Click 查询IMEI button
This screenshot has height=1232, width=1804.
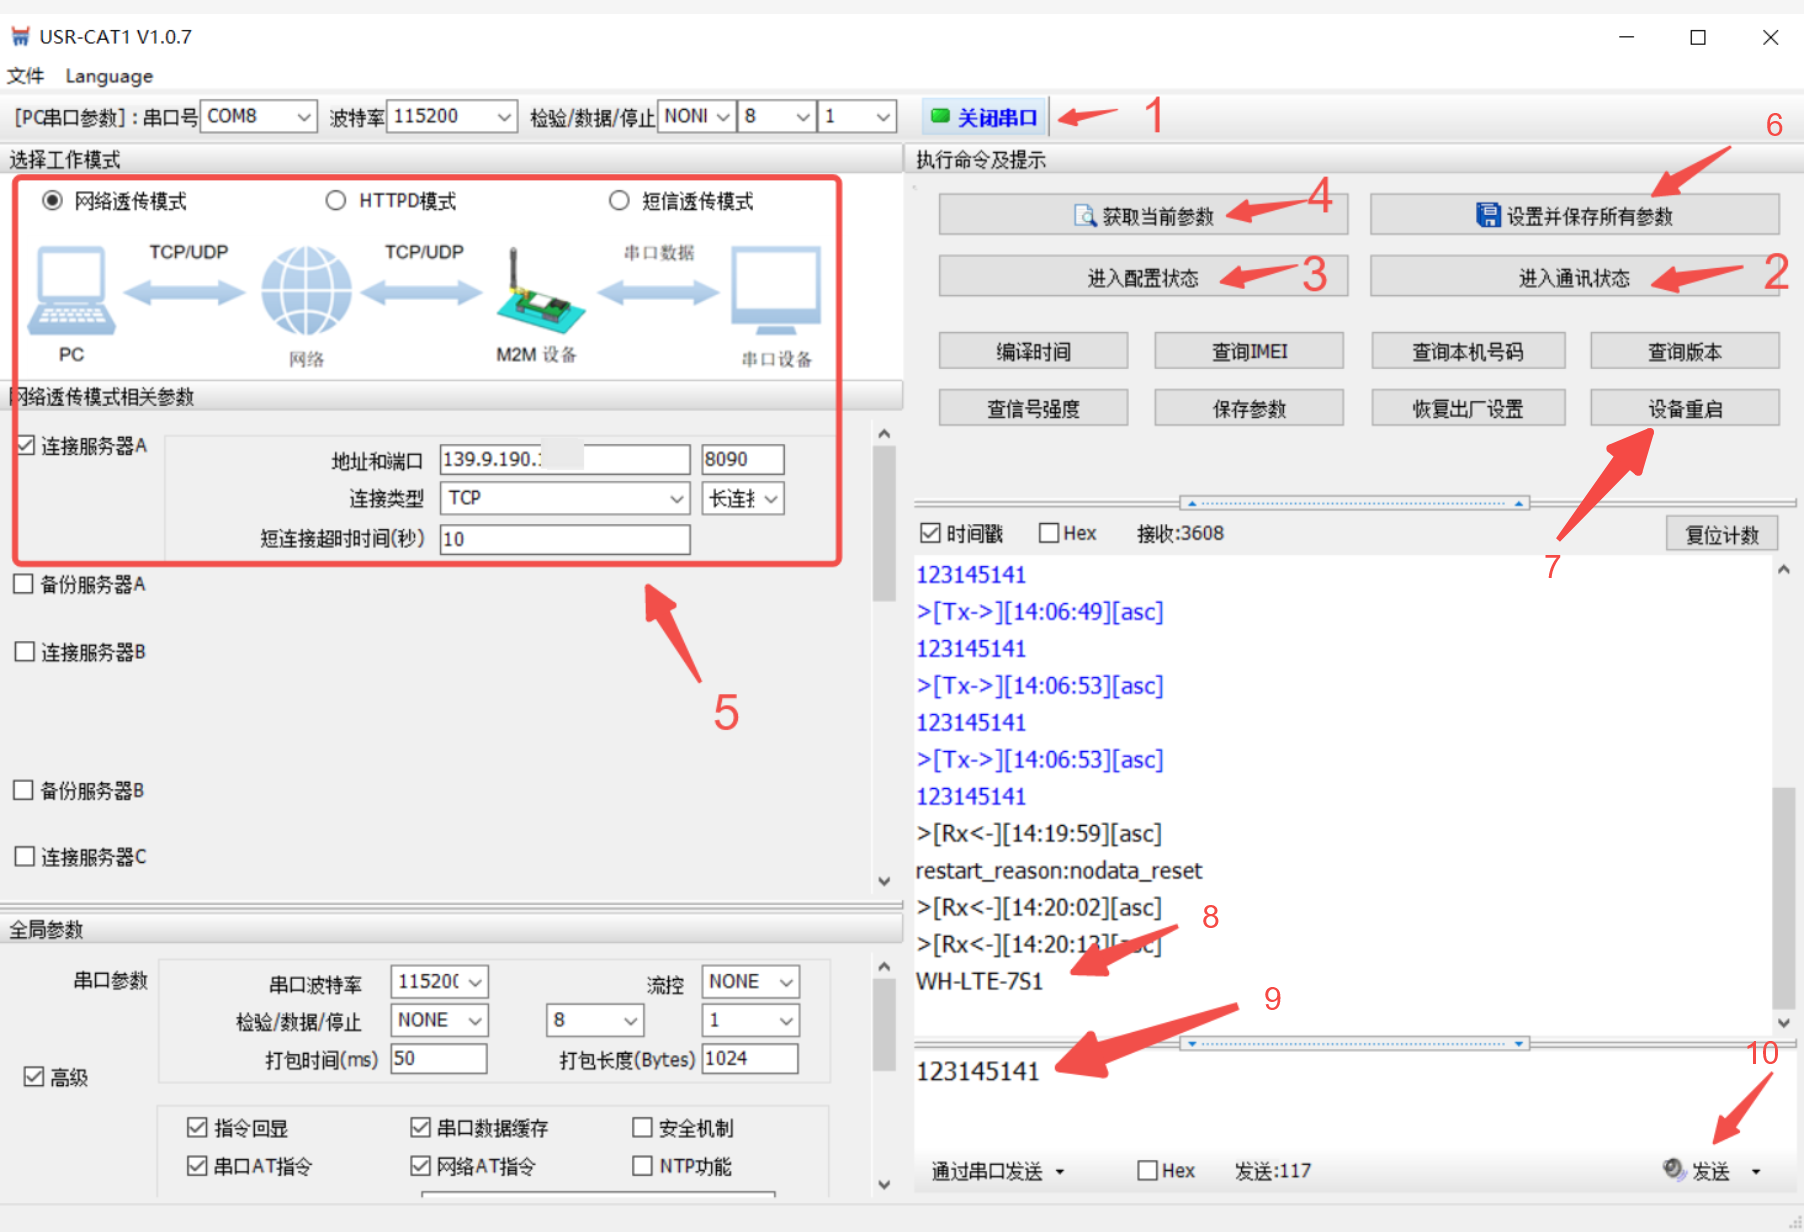(x=1249, y=351)
